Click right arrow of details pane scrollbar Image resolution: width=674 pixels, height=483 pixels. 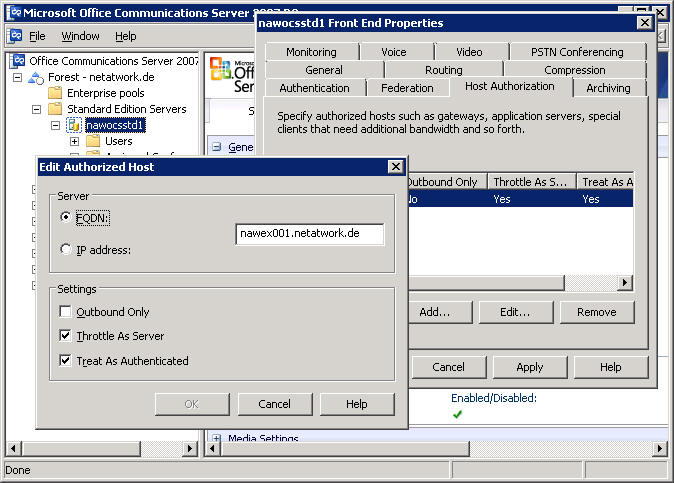point(660,449)
